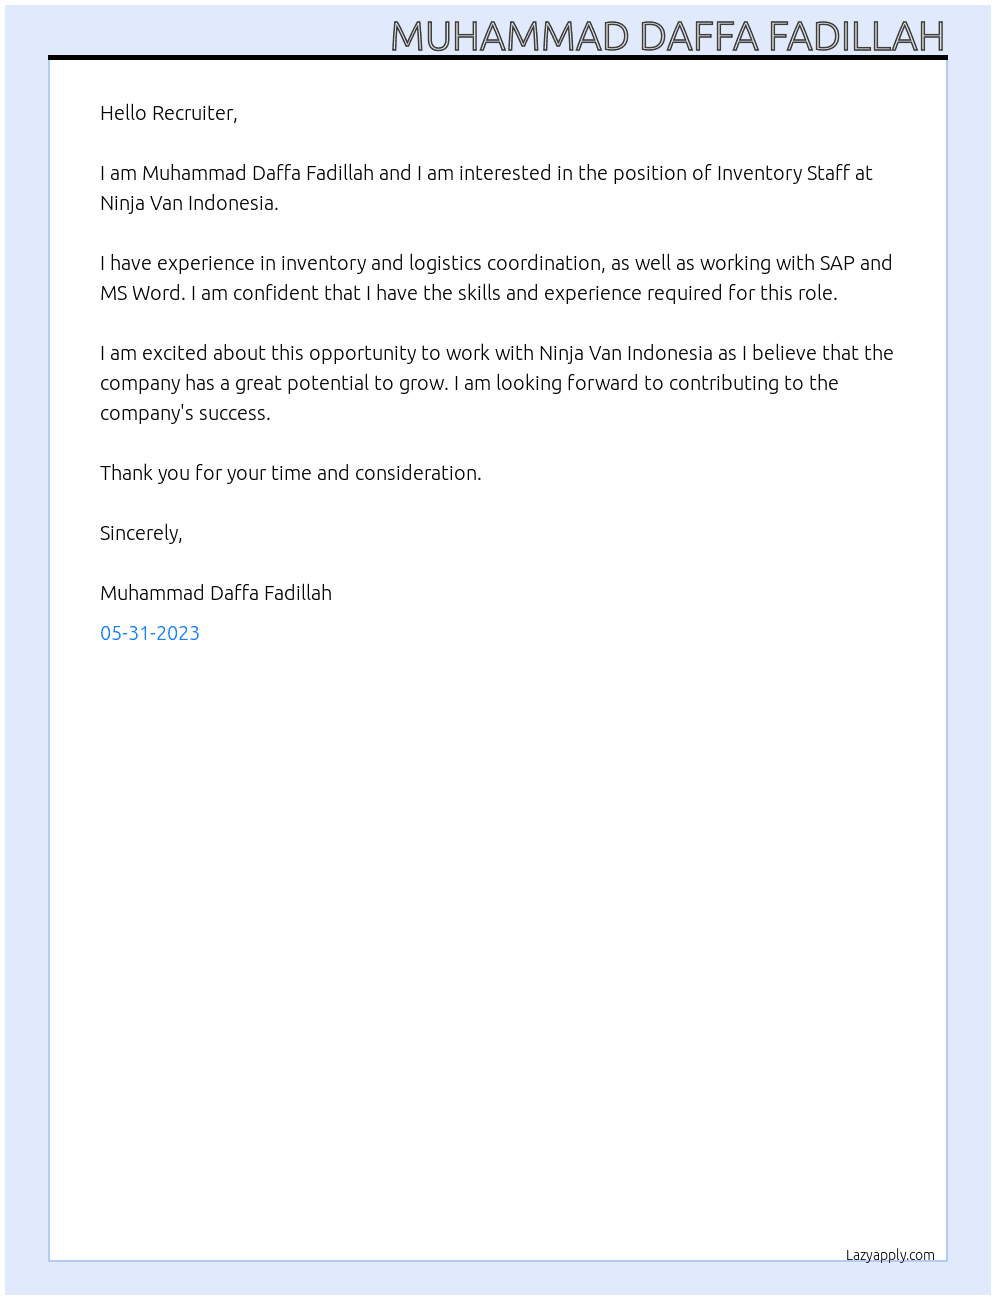
Task: Click the Hello Recruiter greeting line
Action: click(169, 113)
